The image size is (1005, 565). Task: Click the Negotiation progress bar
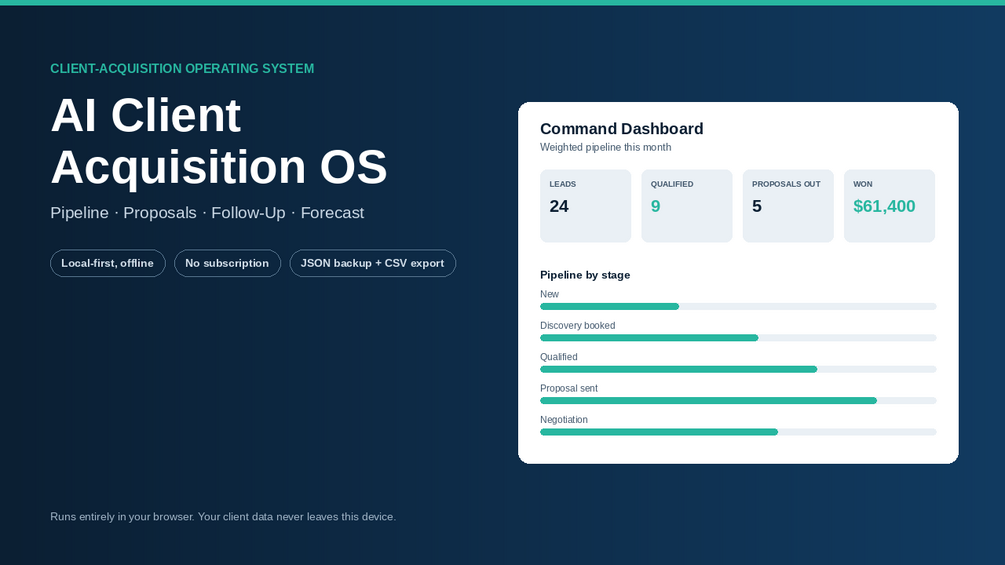(x=738, y=432)
